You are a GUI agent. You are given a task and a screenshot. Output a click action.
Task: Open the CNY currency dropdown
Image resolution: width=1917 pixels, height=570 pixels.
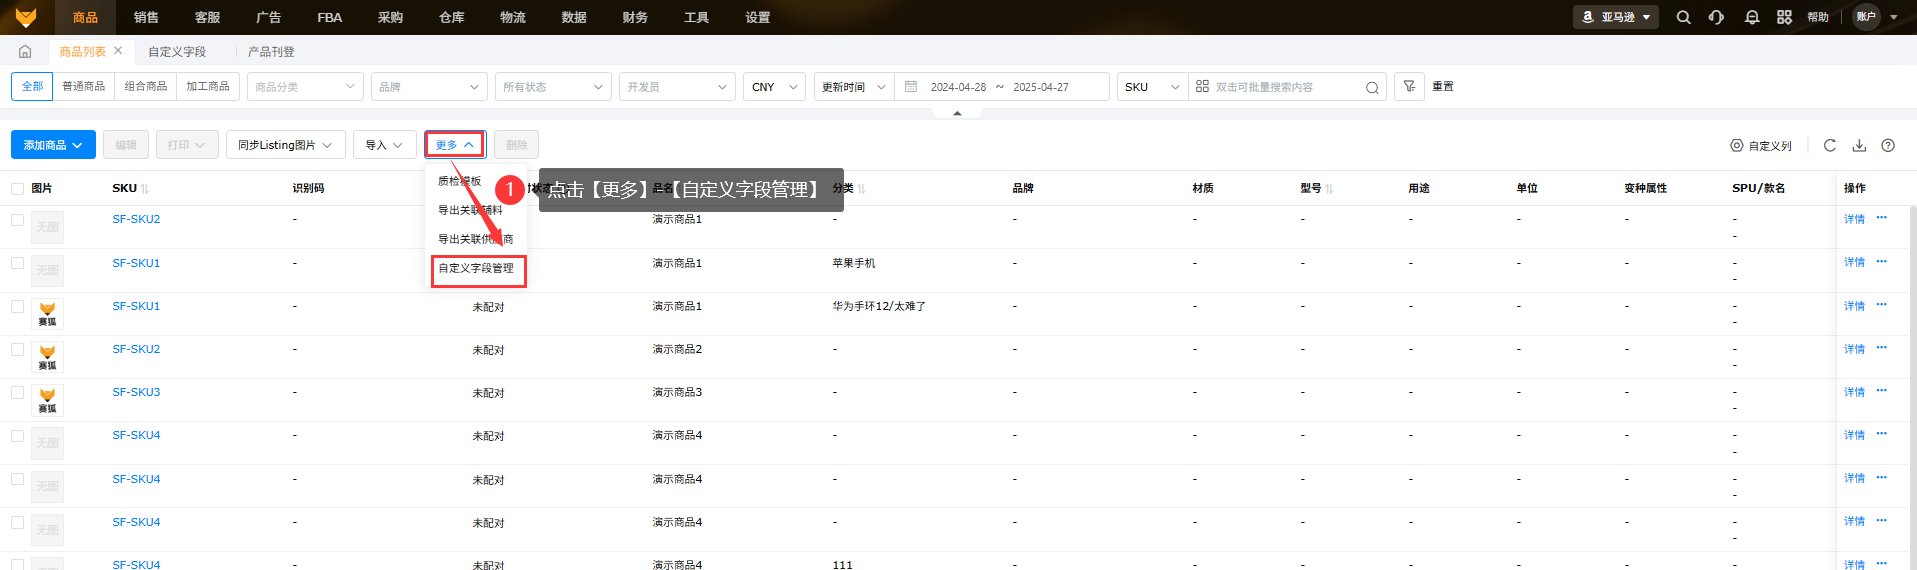click(774, 87)
